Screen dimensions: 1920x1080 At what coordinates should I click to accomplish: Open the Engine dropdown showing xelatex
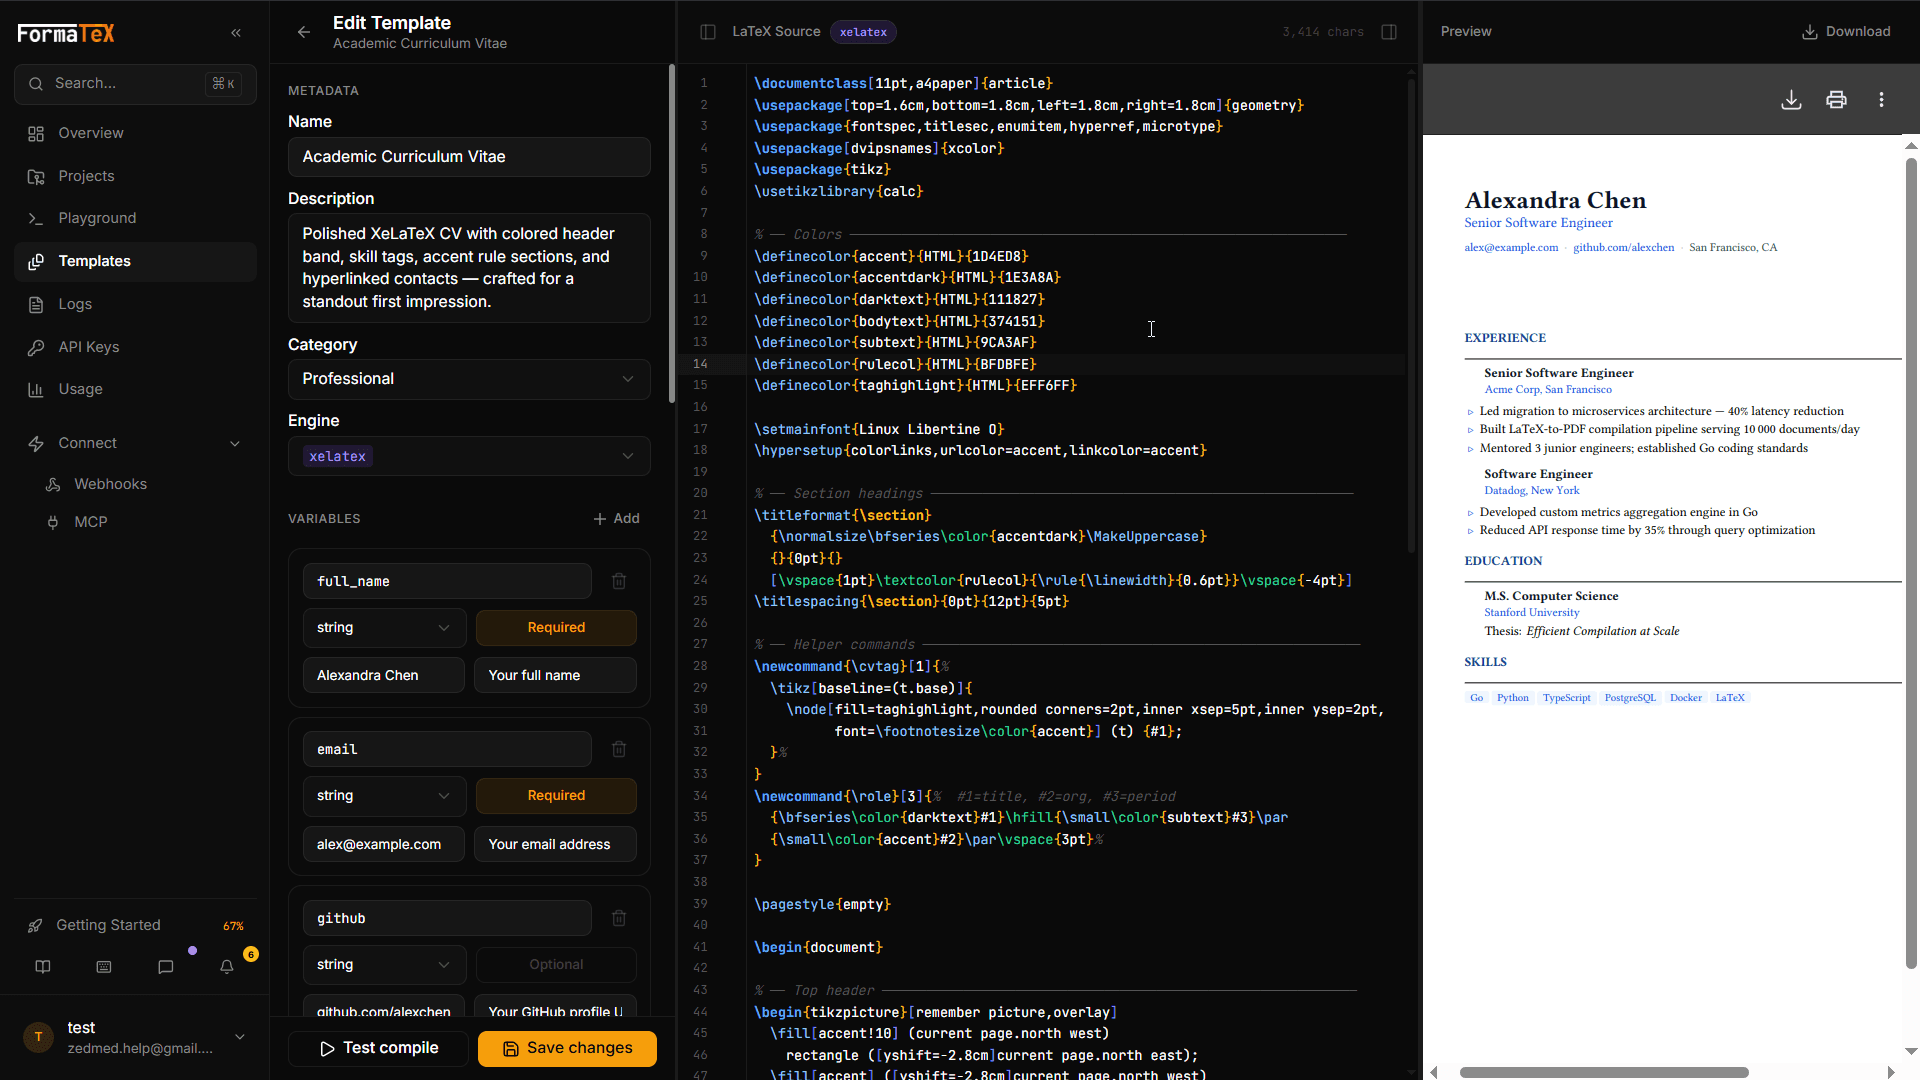click(469, 456)
